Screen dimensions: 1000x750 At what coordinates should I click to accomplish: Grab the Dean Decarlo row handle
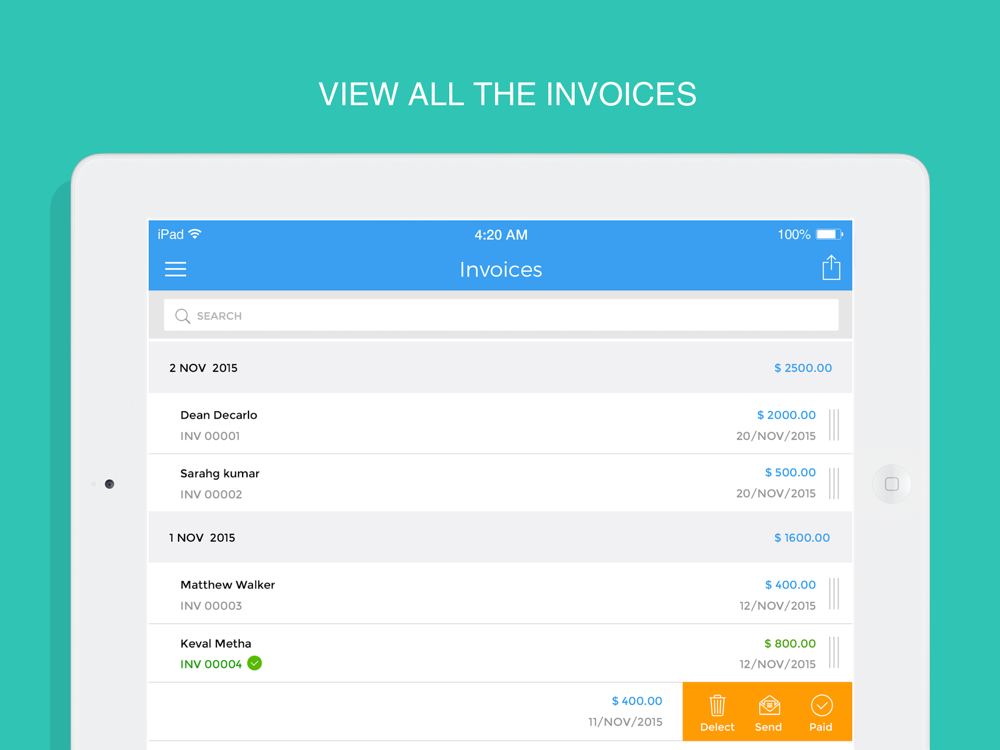834,425
